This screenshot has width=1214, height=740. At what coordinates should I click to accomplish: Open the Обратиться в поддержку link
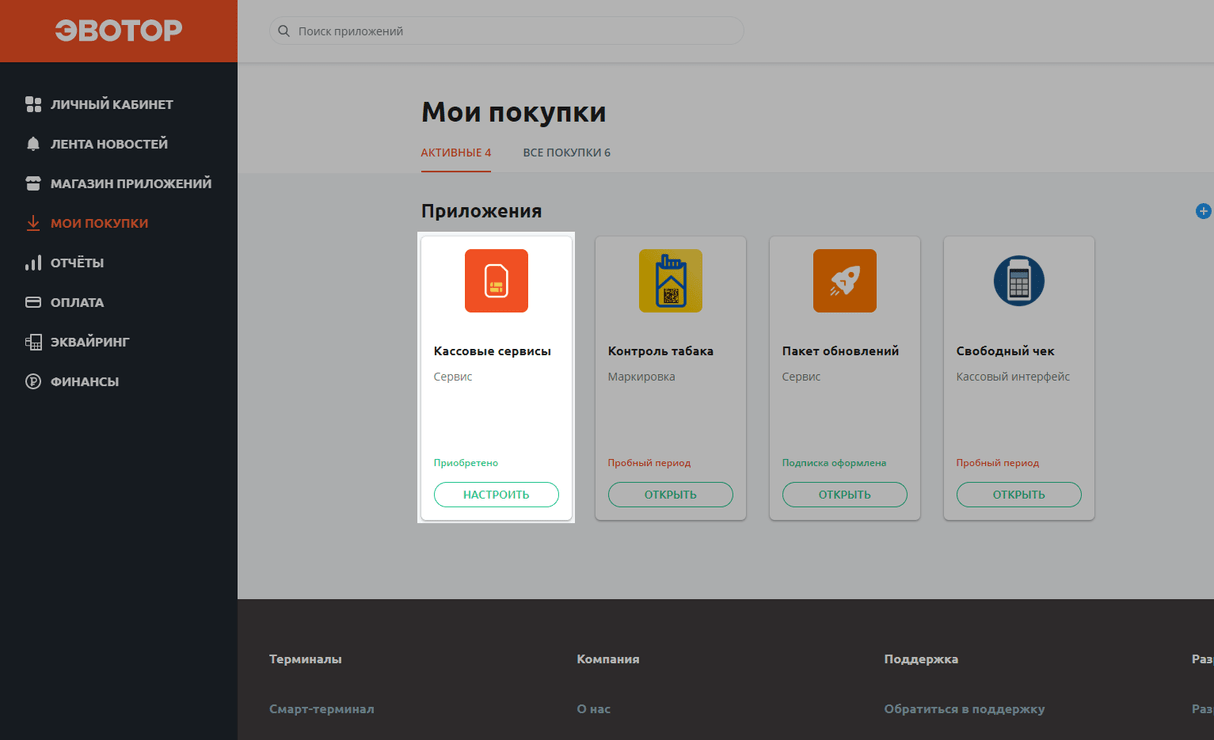click(x=964, y=709)
